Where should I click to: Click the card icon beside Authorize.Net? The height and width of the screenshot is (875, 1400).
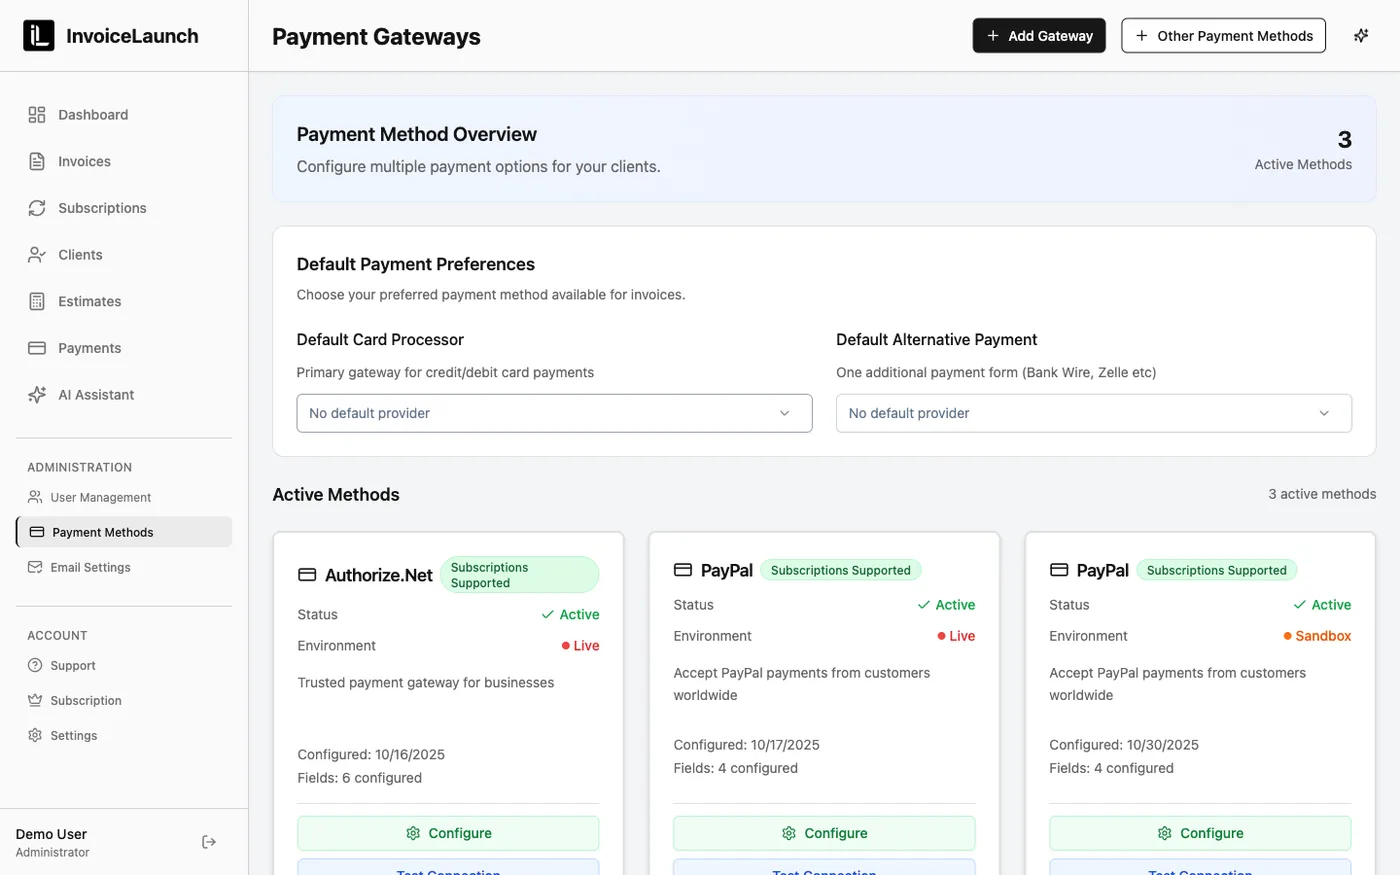point(307,575)
